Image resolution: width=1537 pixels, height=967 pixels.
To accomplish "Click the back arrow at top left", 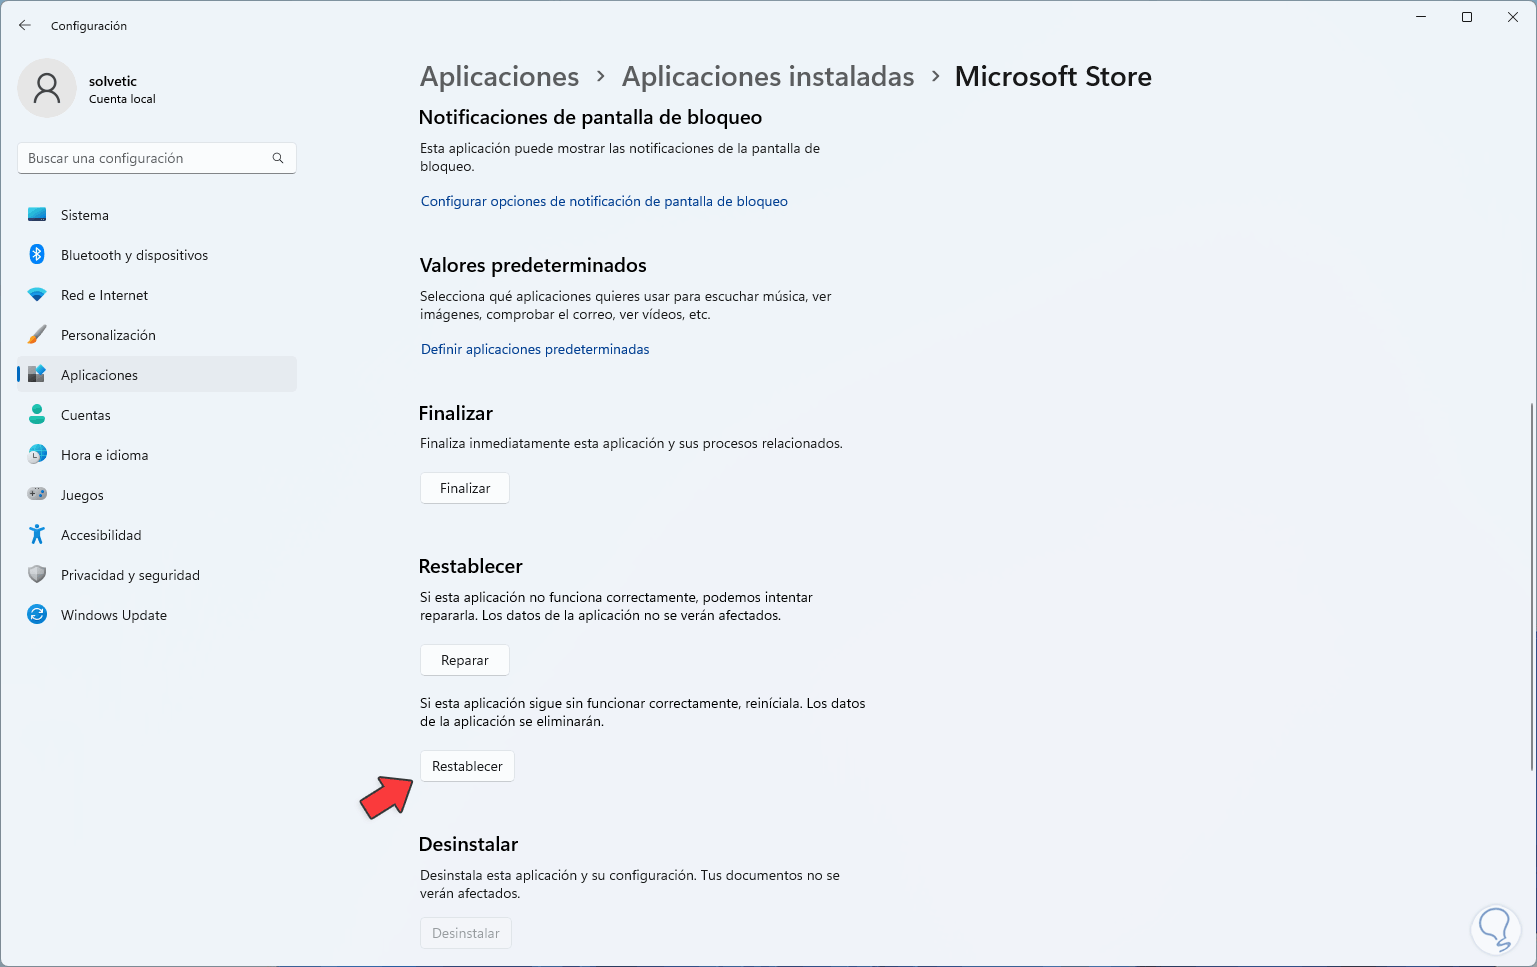I will 24,25.
